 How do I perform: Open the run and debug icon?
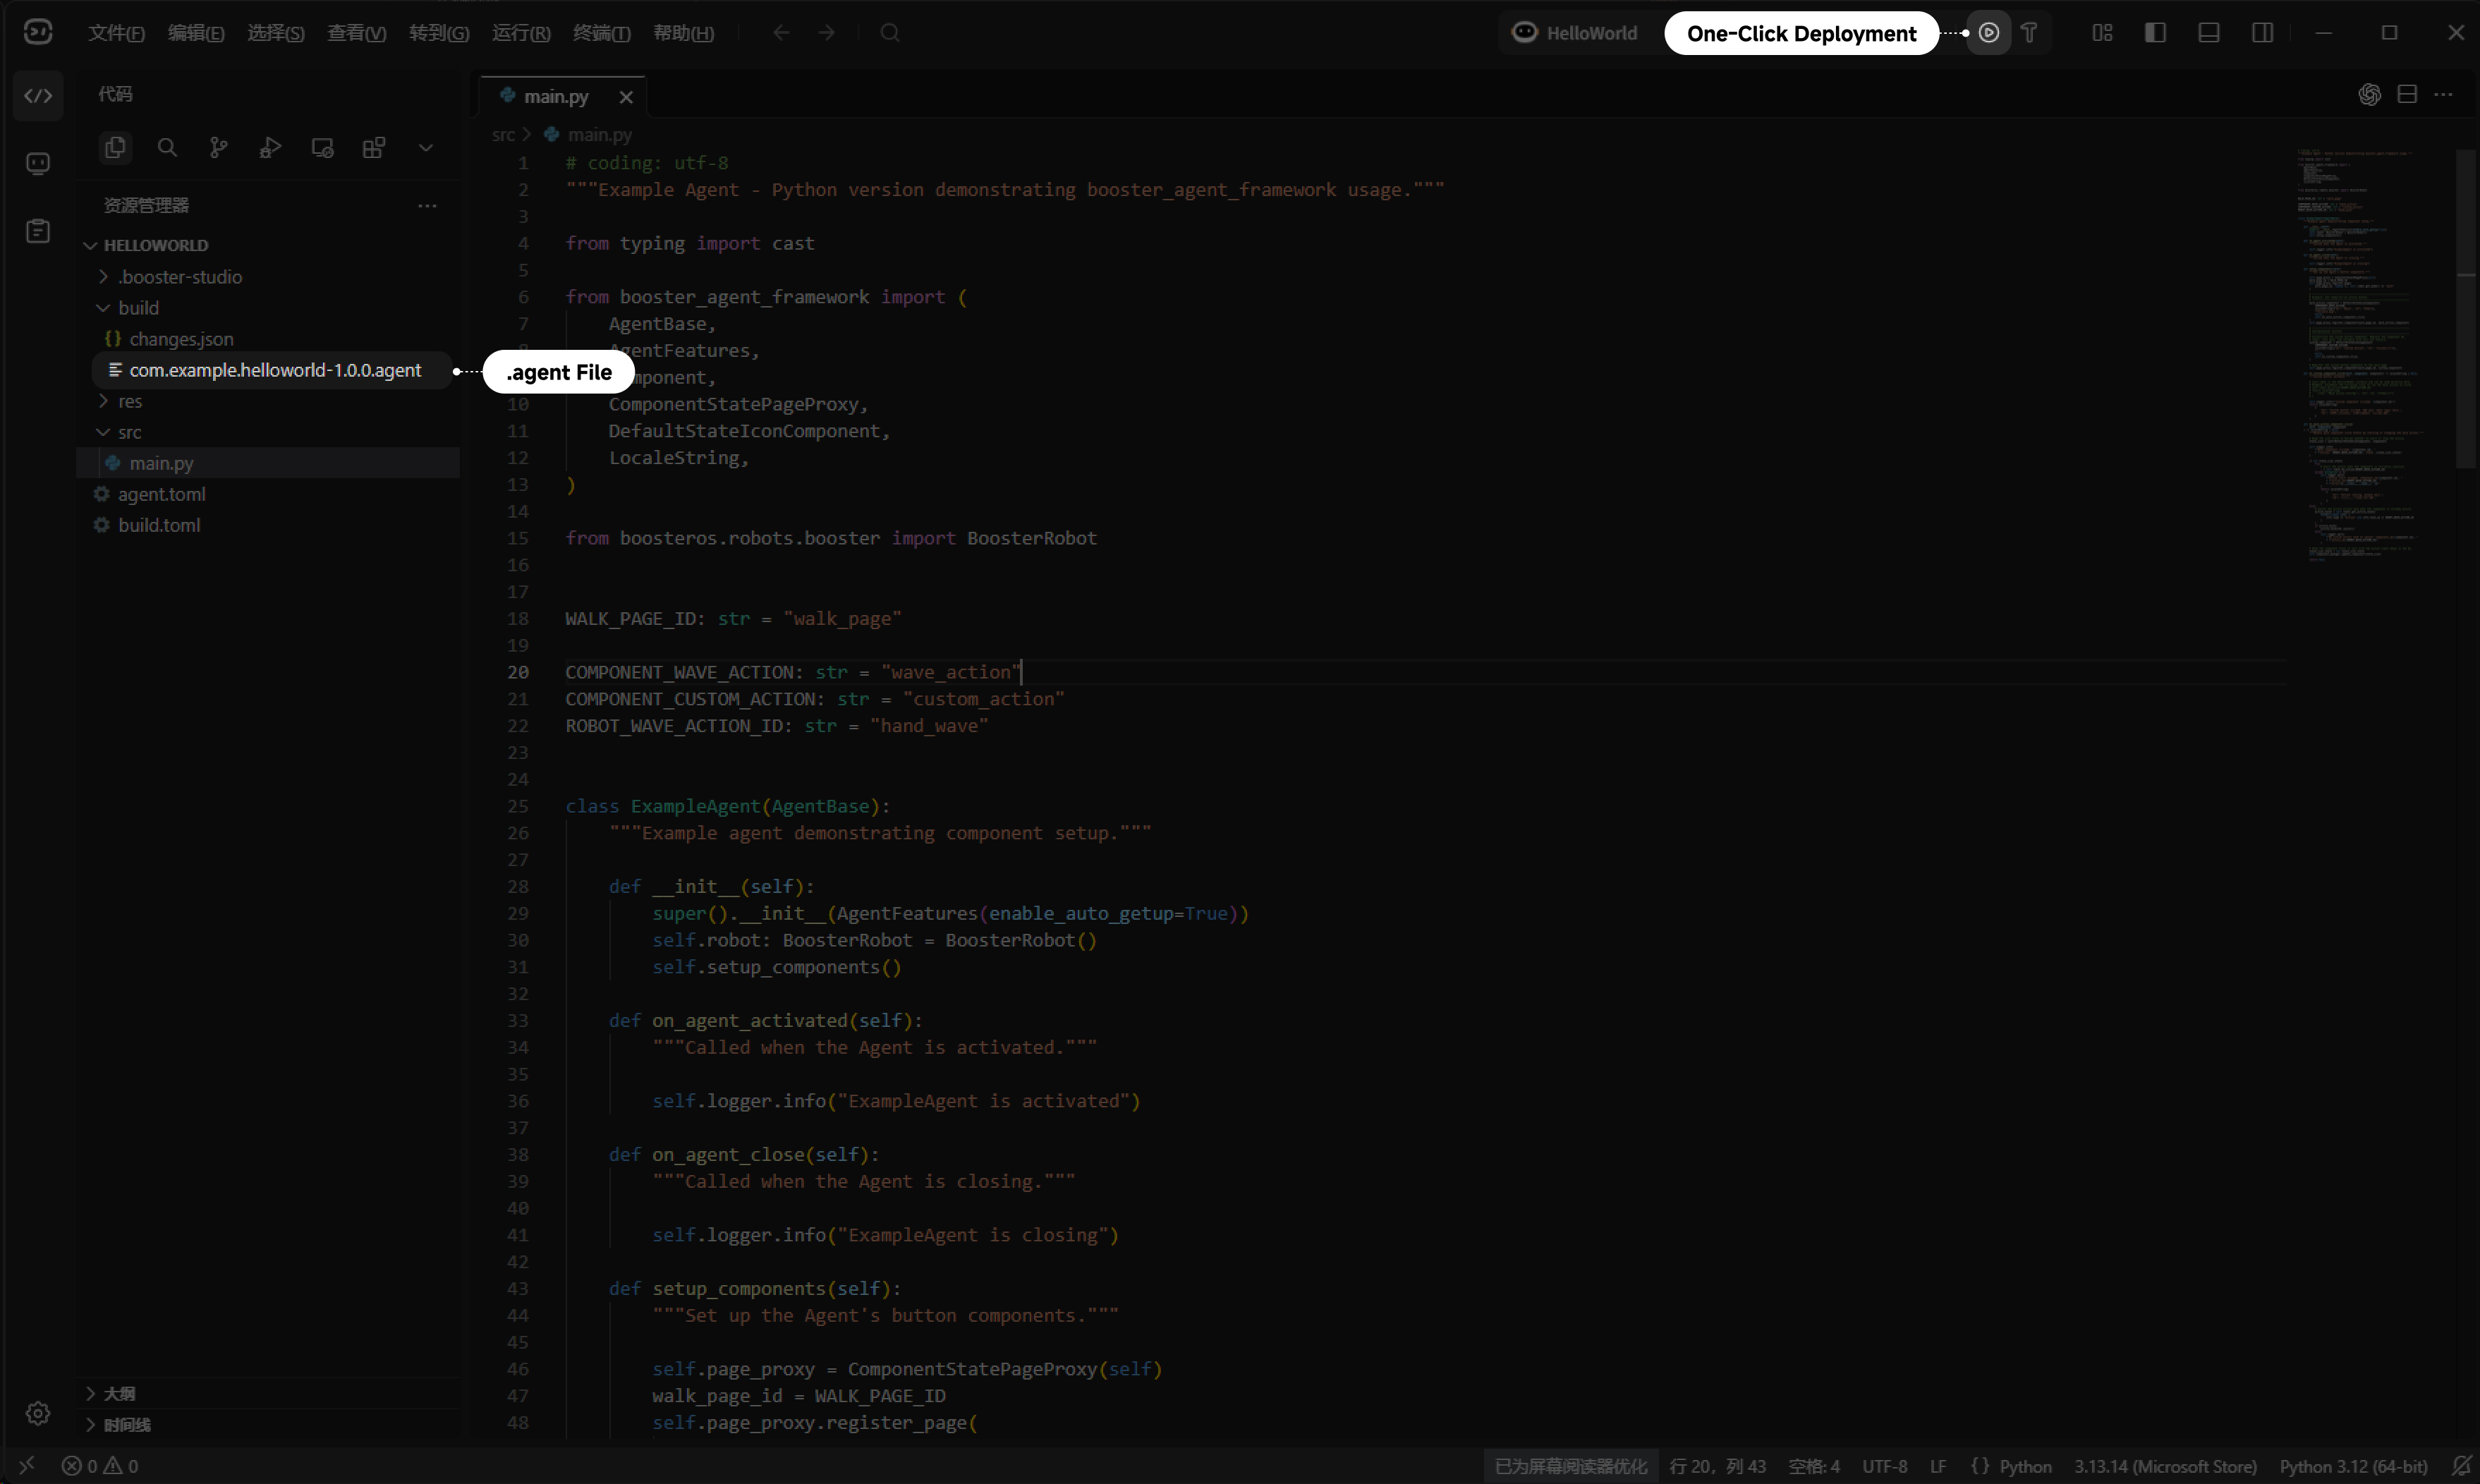point(270,148)
